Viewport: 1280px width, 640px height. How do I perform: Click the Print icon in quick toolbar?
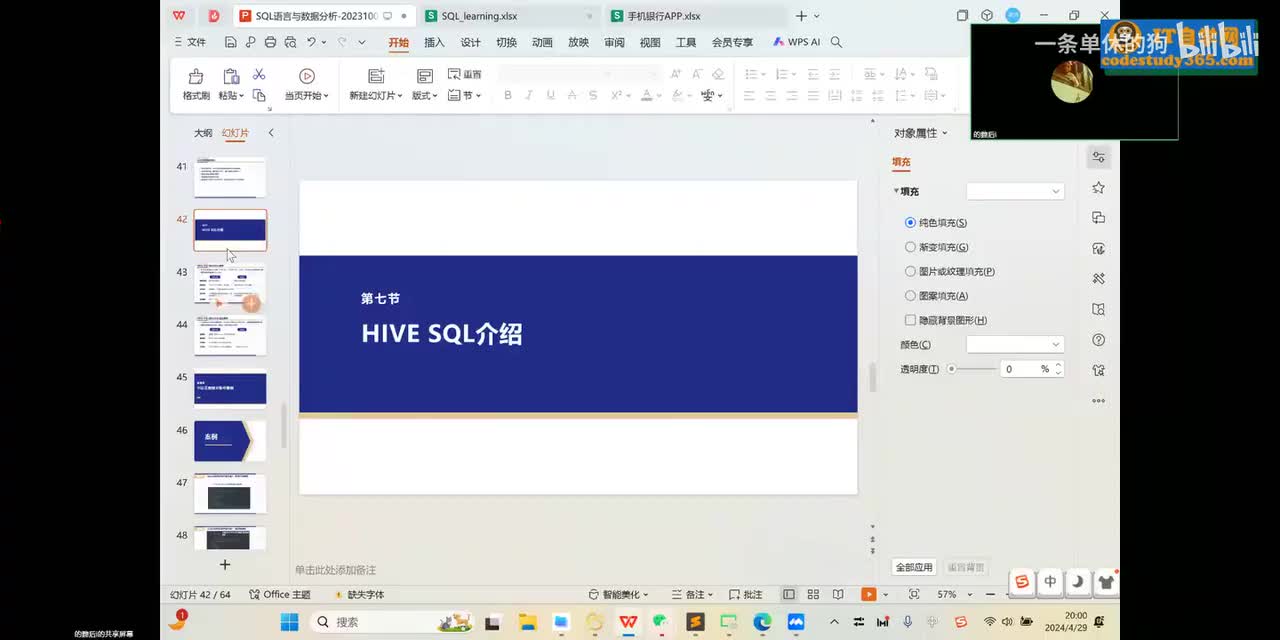pyautogui.click(x=270, y=42)
